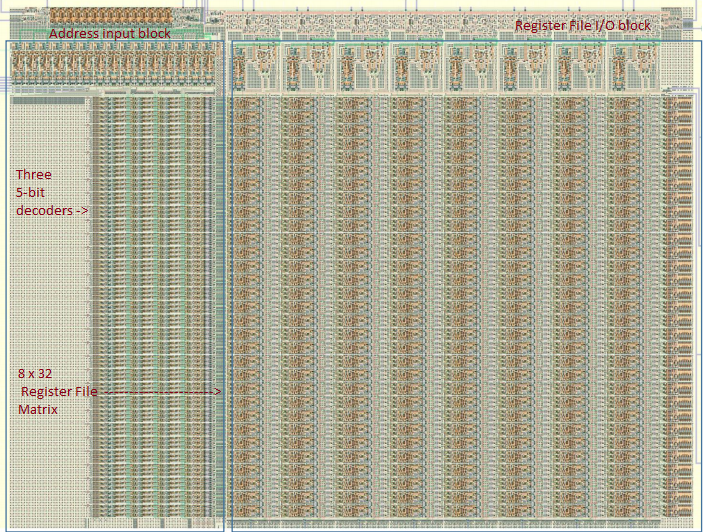Image resolution: width=703 pixels, height=532 pixels.
Task: Click the word "Matrix" in the annotation
Action: click(38, 410)
